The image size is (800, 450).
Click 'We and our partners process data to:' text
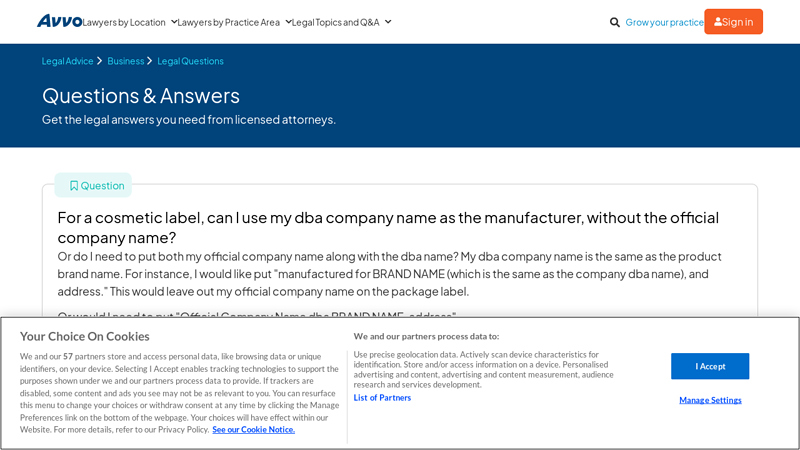[427, 336]
